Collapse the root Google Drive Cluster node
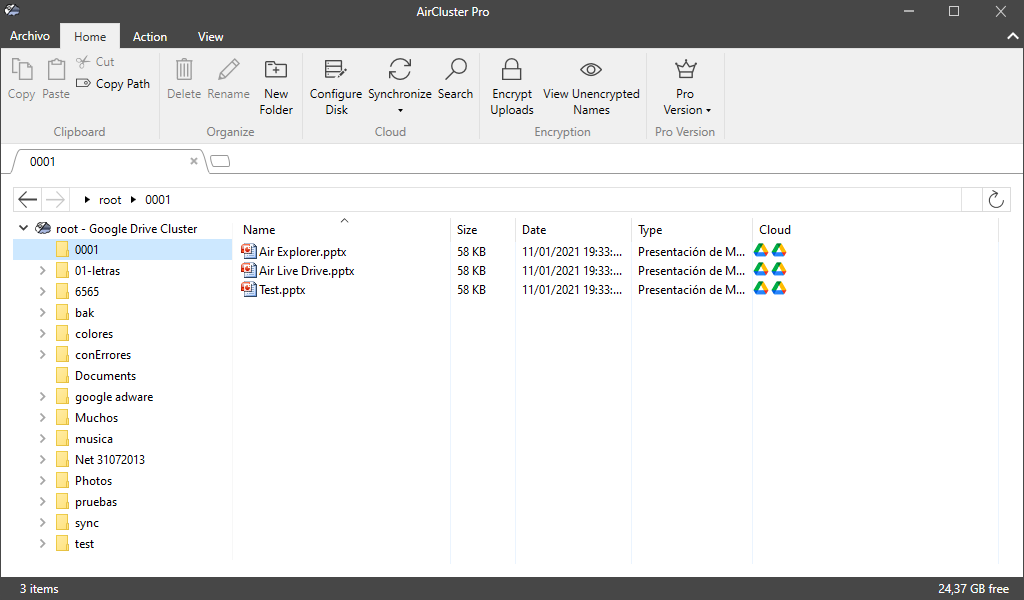Image resolution: width=1024 pixels, height=600 pixels. coord(24,228)
